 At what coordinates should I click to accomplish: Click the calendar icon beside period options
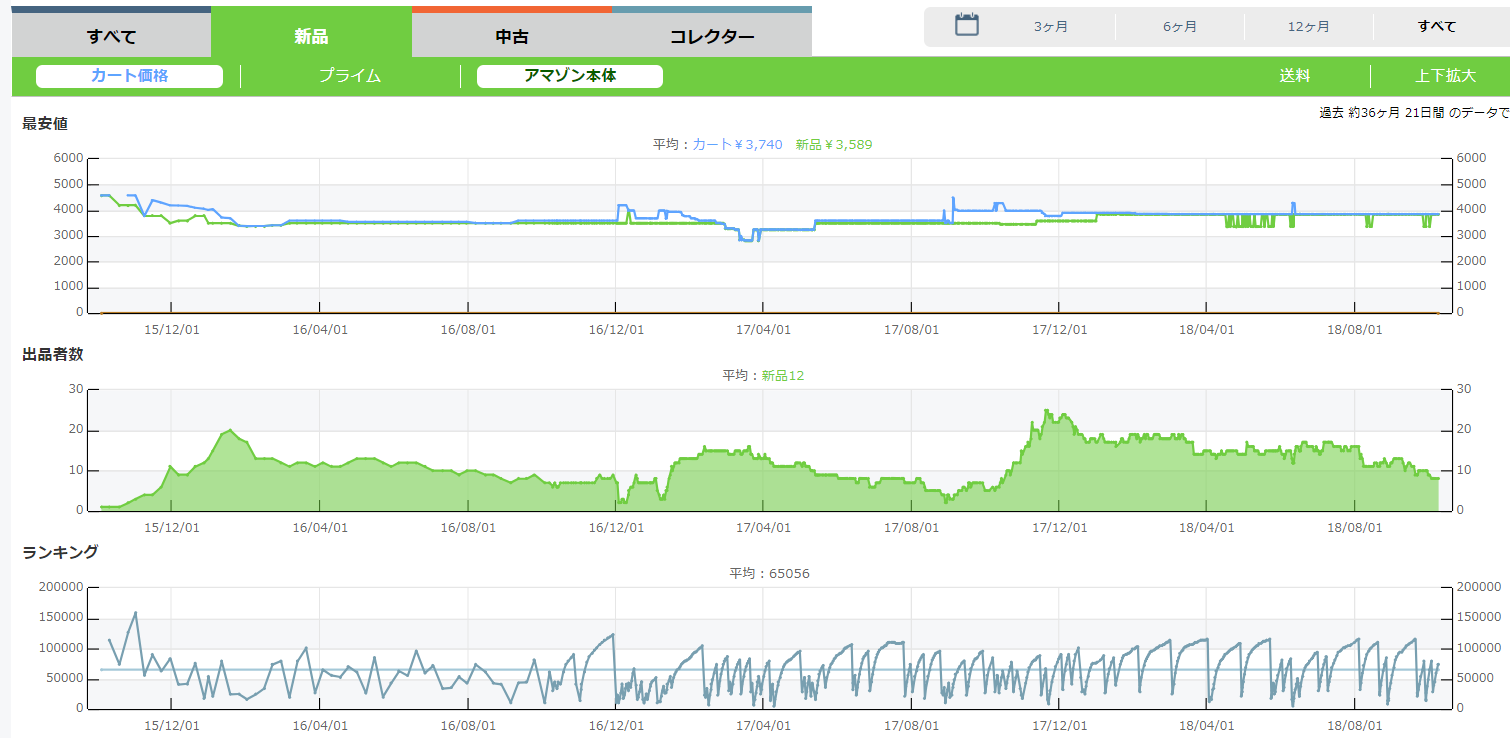(x=966, y=26)
